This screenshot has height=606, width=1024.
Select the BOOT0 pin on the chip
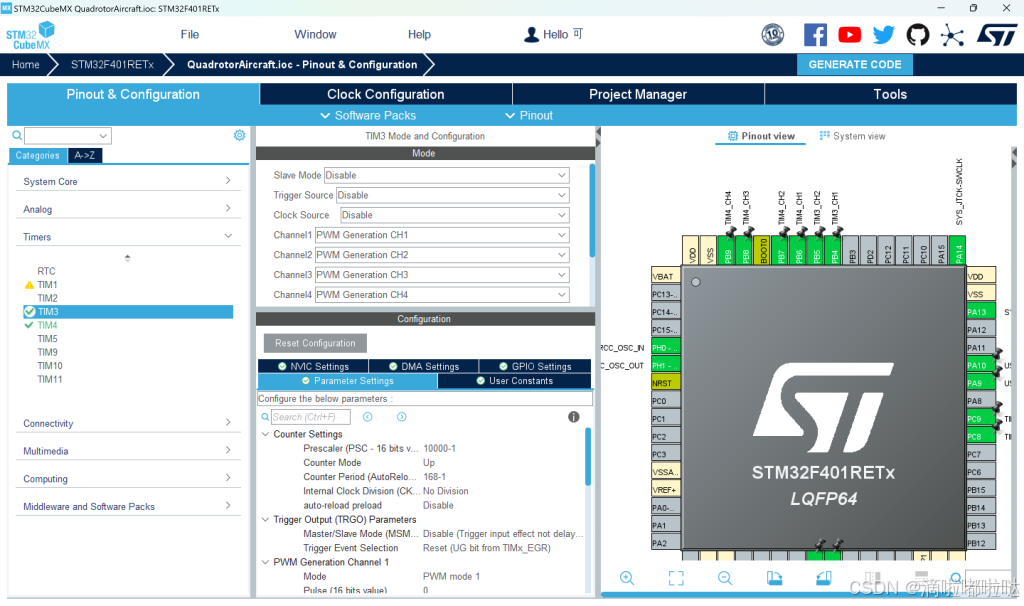pos(763,251)
